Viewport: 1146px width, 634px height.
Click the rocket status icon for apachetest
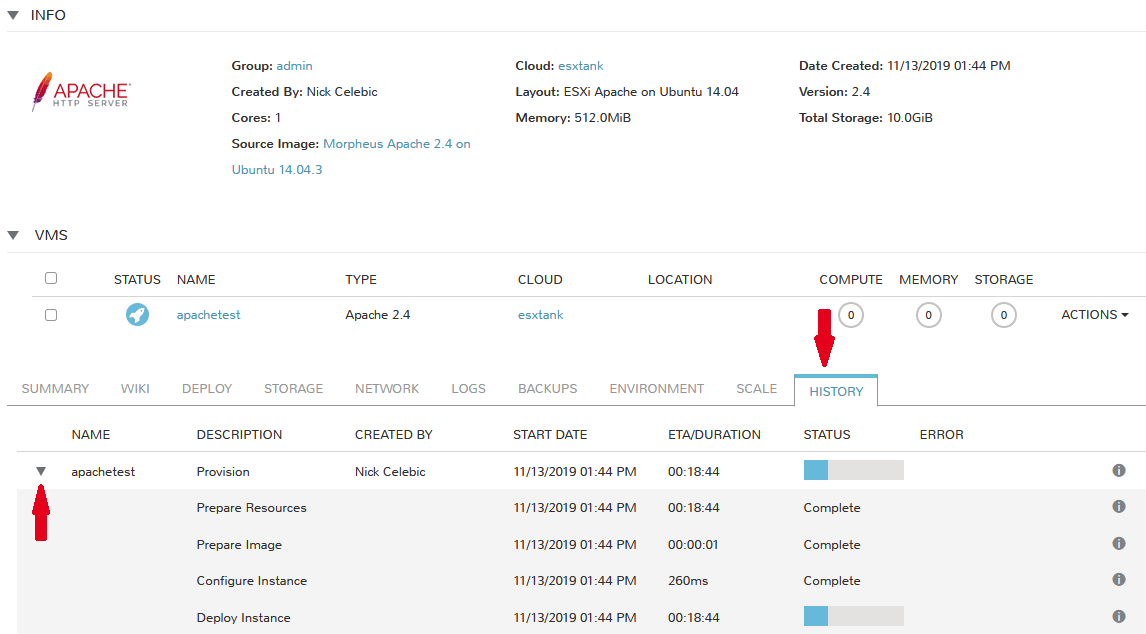137,315
